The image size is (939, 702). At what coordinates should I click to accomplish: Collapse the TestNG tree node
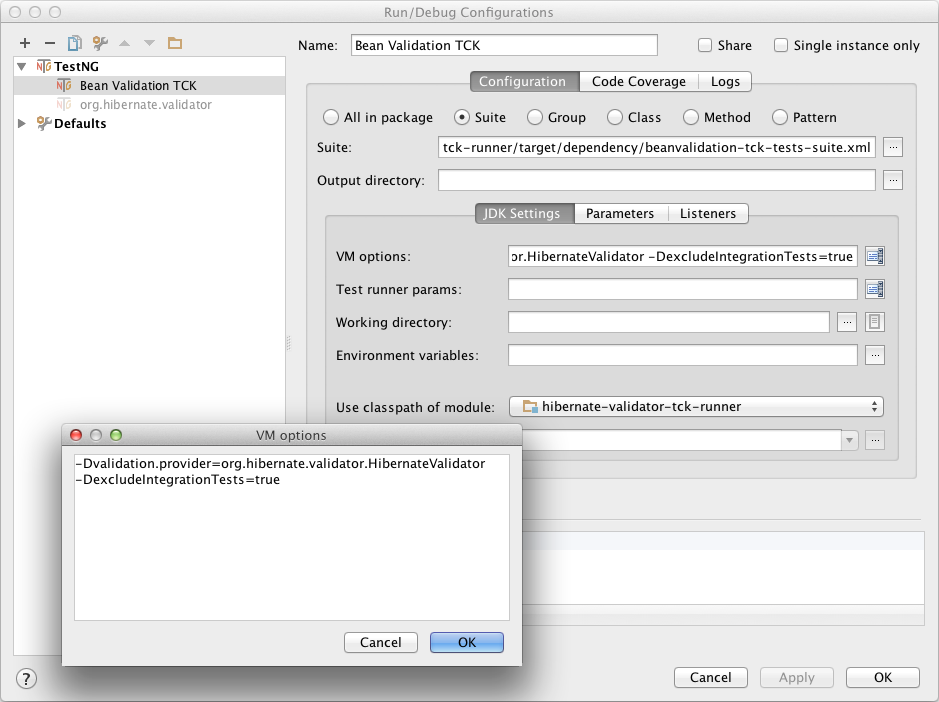tap(22, 66)
